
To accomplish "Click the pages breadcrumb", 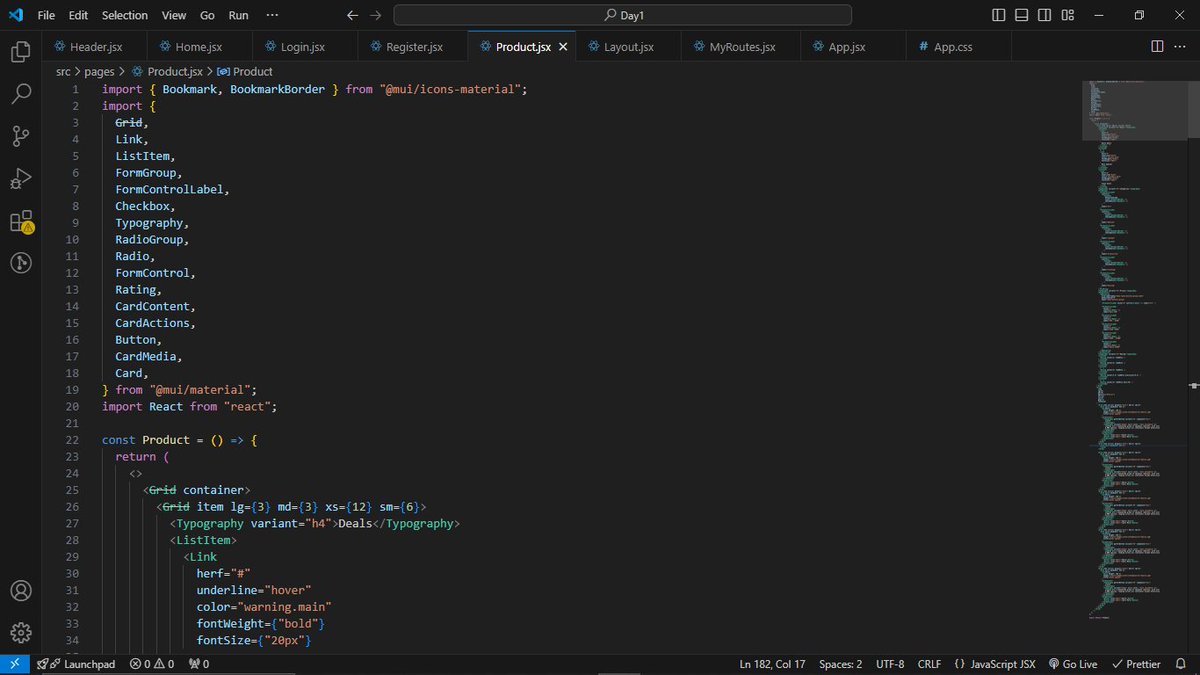I will pos(99,72).
